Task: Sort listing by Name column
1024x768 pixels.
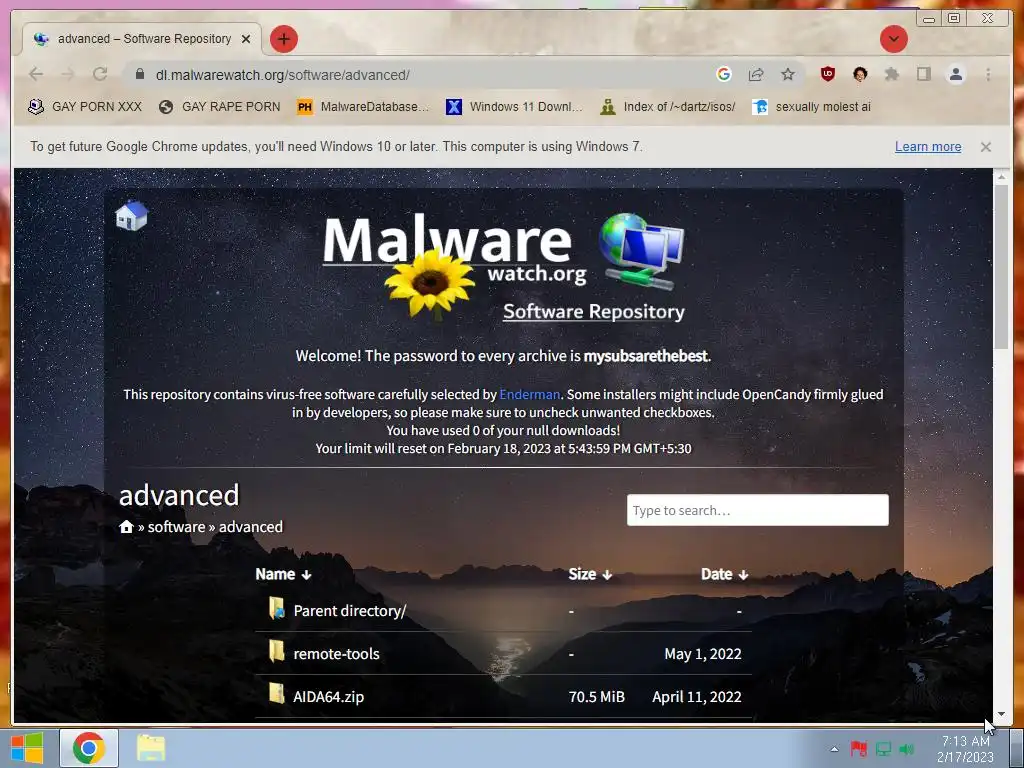Action: (283, 574)
